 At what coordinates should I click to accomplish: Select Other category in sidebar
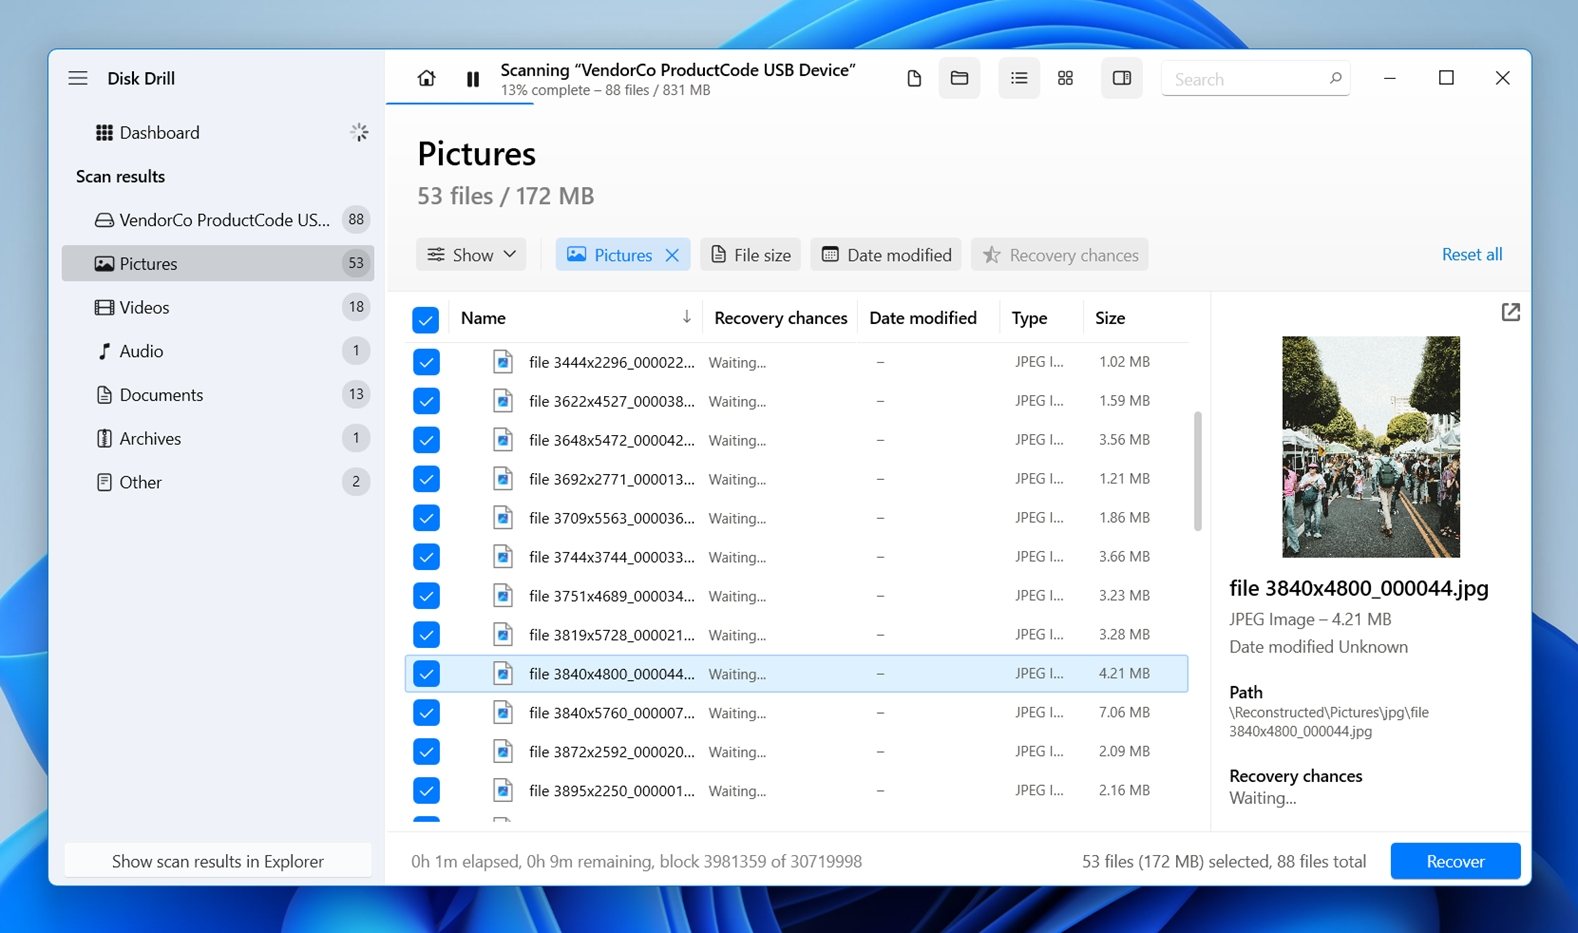click(x=218, y=482)
